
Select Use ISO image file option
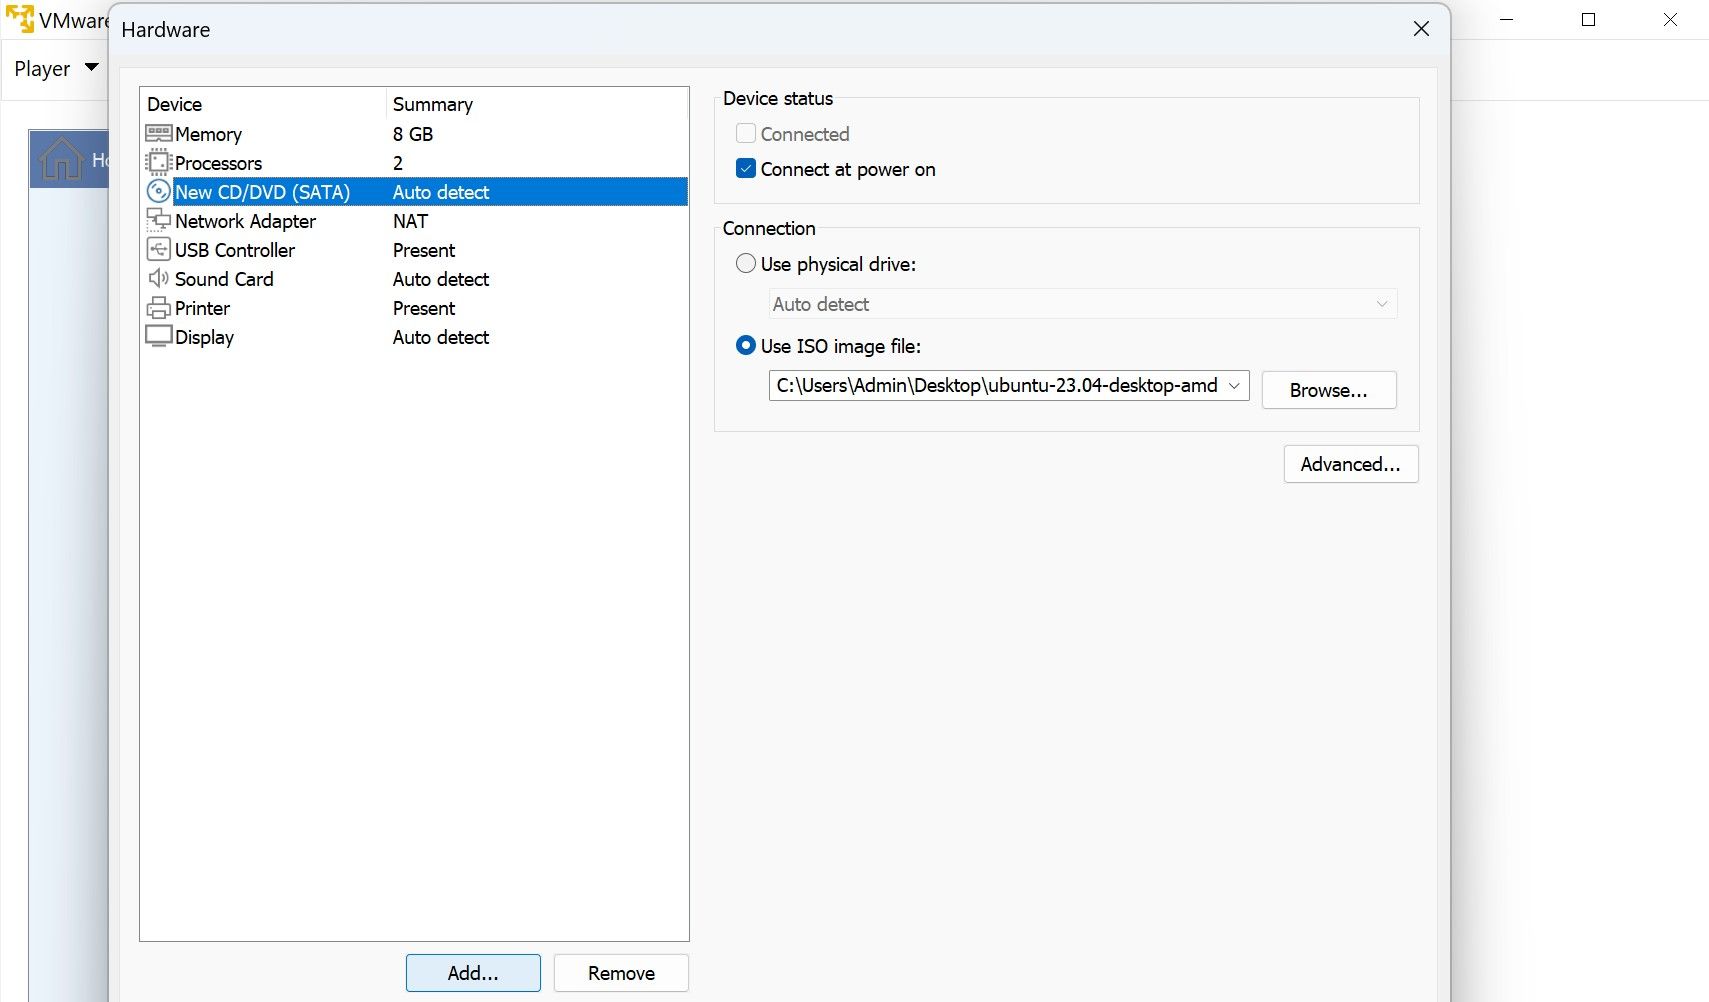(x=746, y=346)
